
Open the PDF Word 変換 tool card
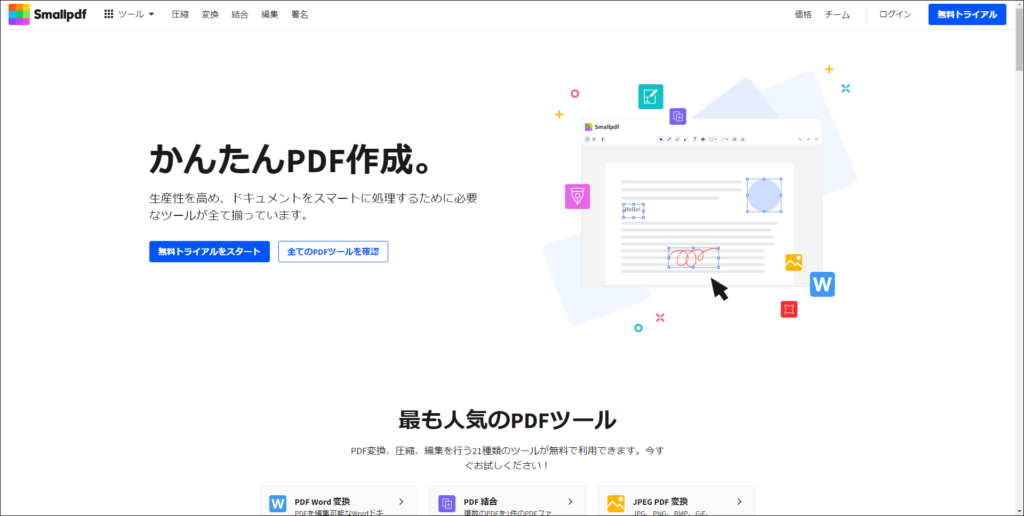tap(338, 501)
